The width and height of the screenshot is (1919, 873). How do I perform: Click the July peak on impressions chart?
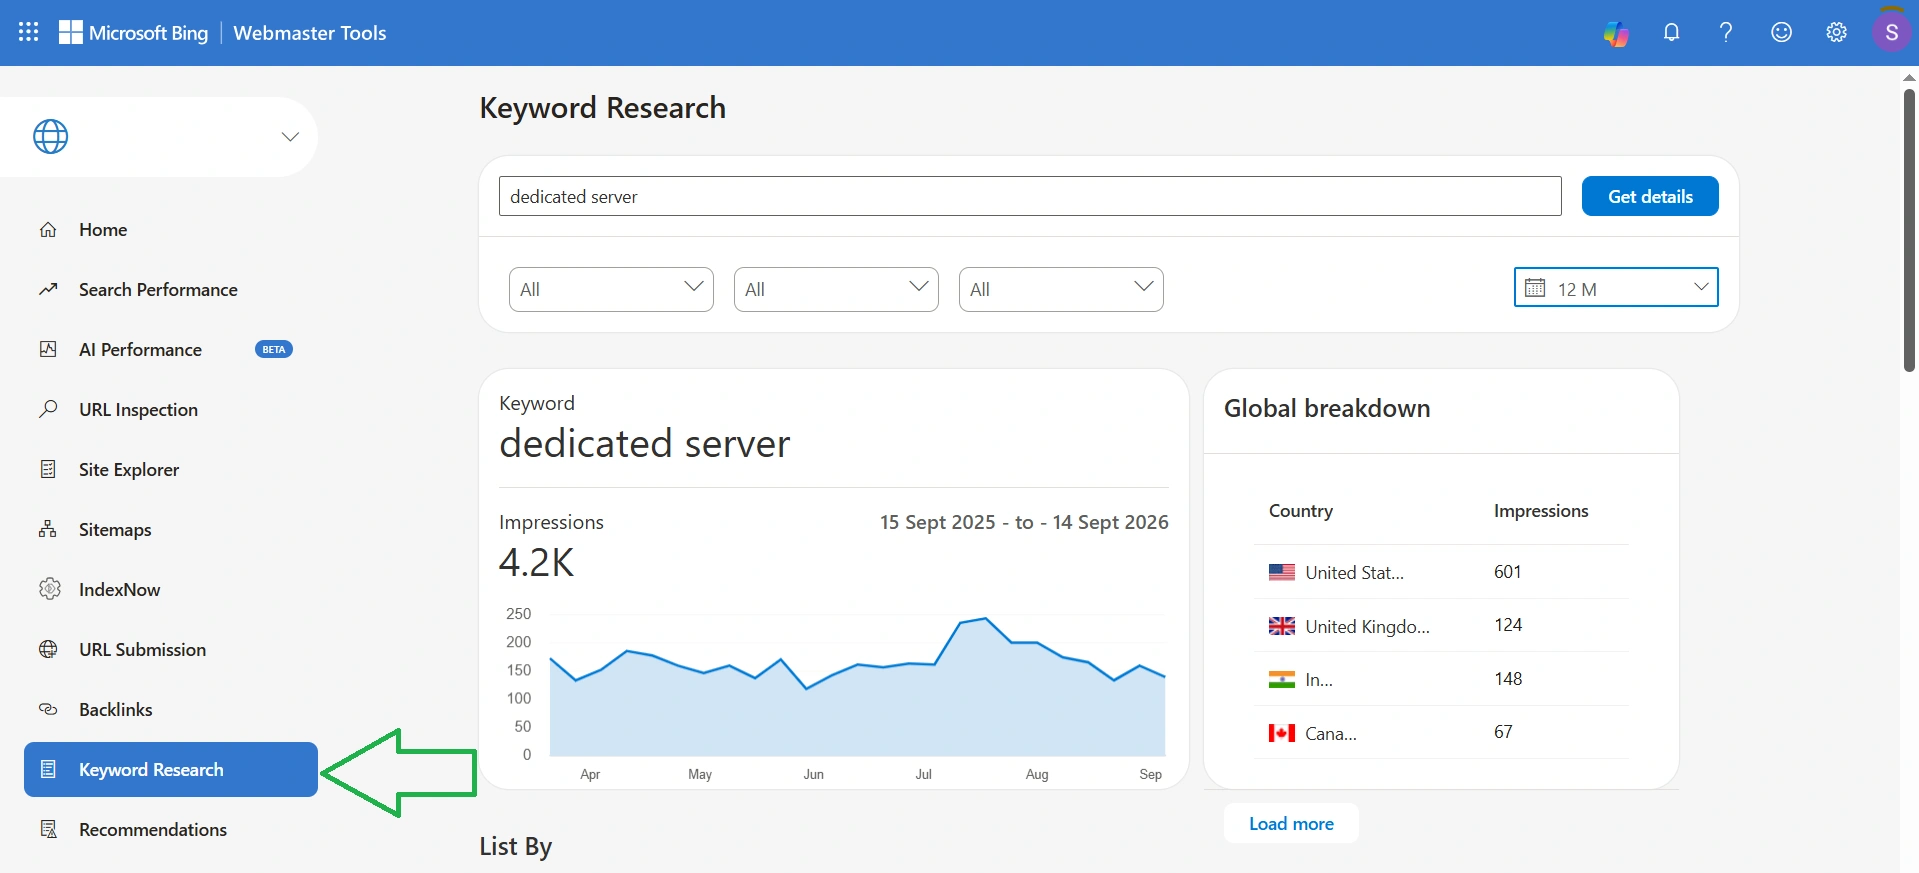point(985,619)
